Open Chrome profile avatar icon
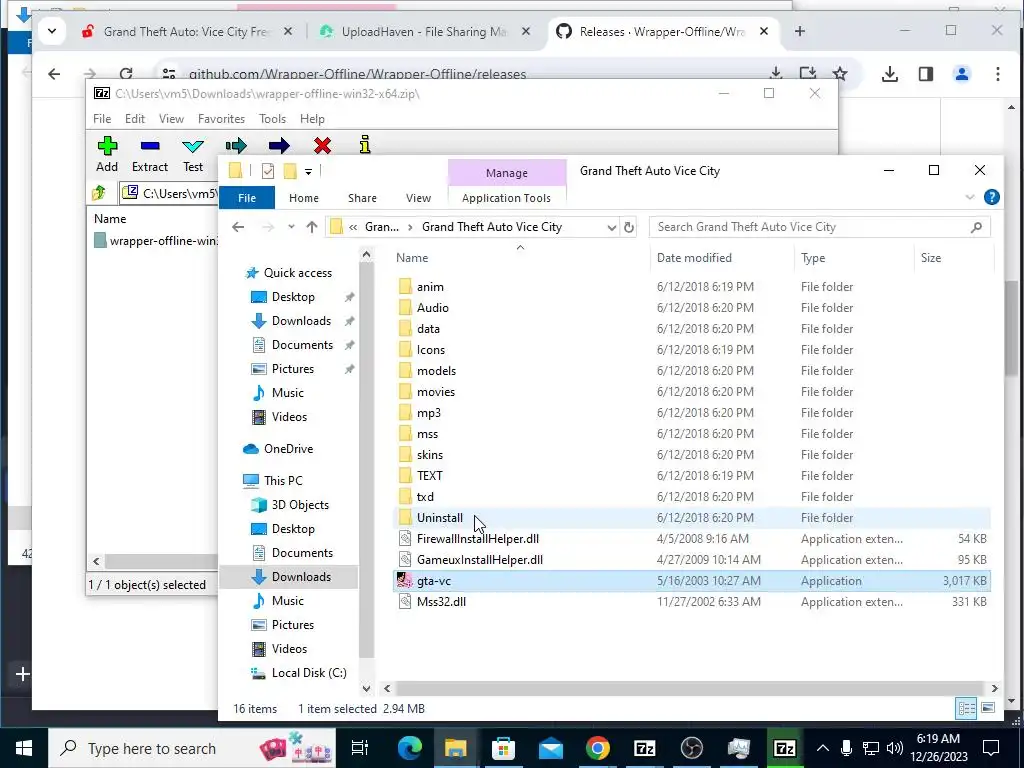Viewport: 1024px width, 768px height. click(961, 74)
